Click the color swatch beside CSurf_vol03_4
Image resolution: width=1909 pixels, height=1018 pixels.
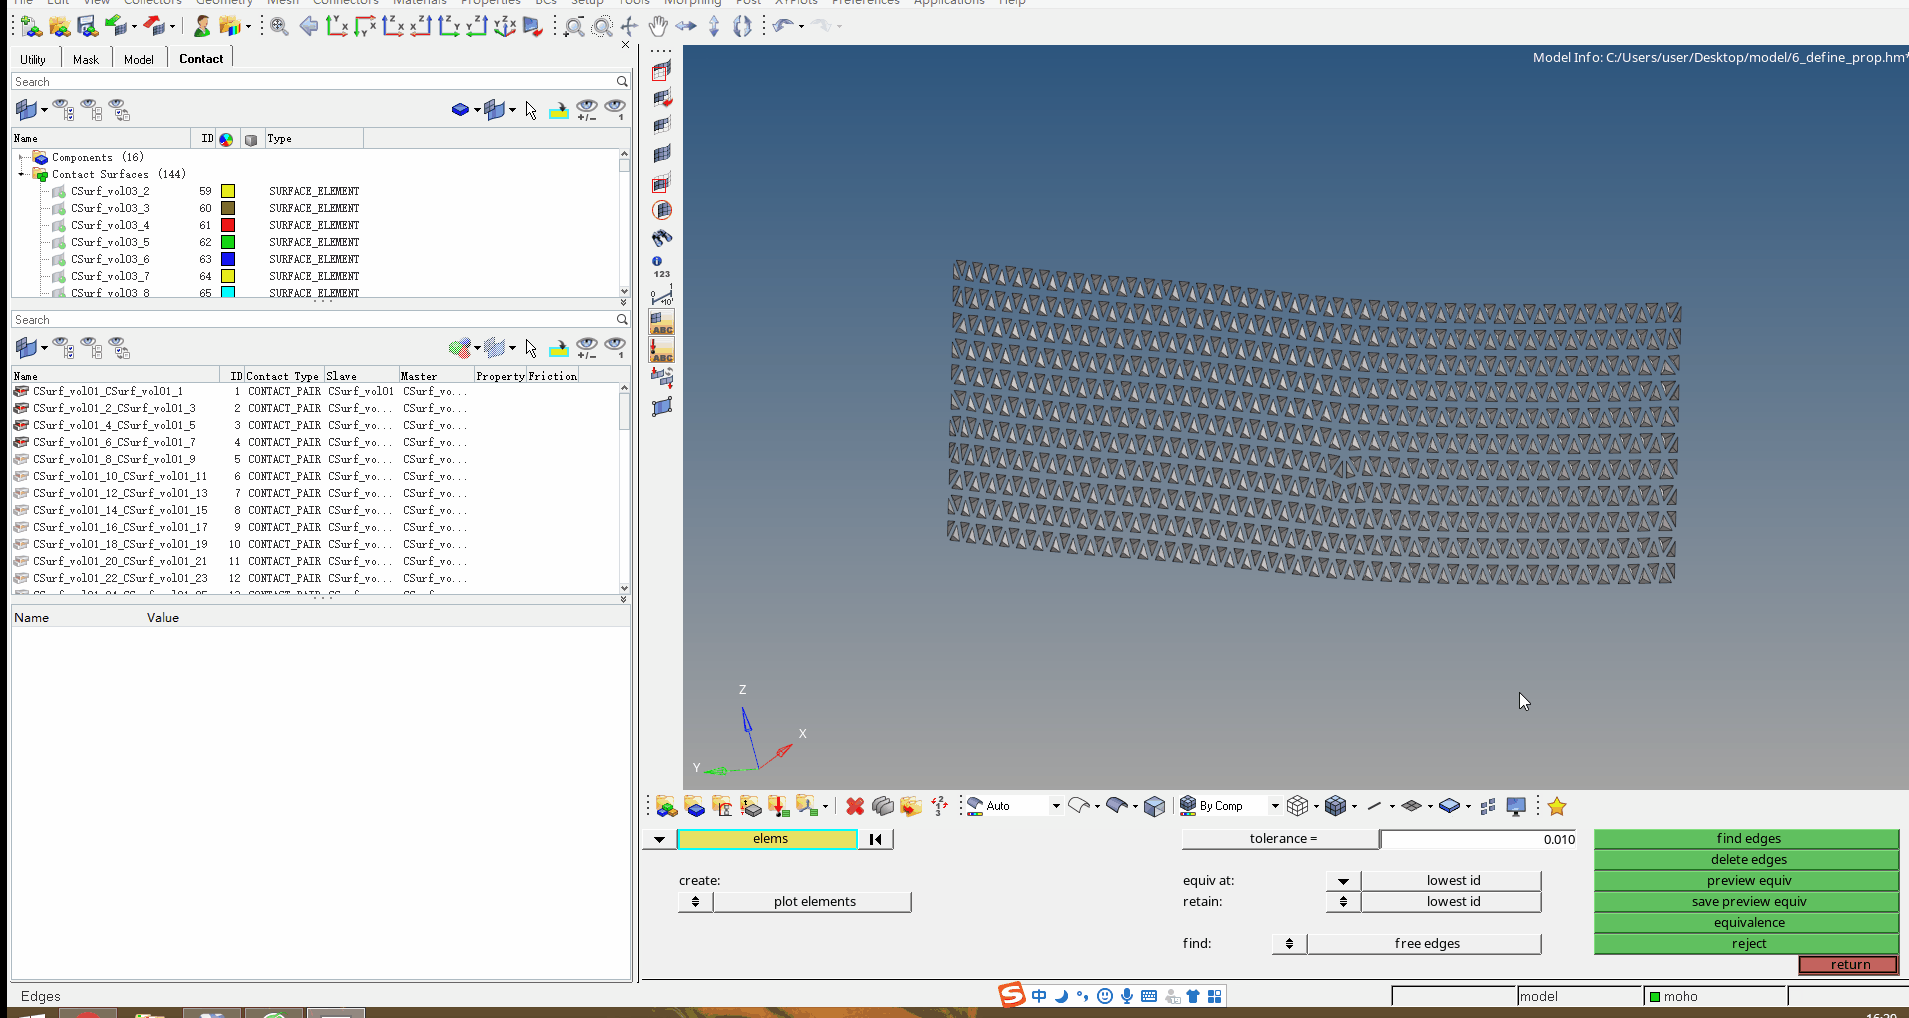pos(227,225)
